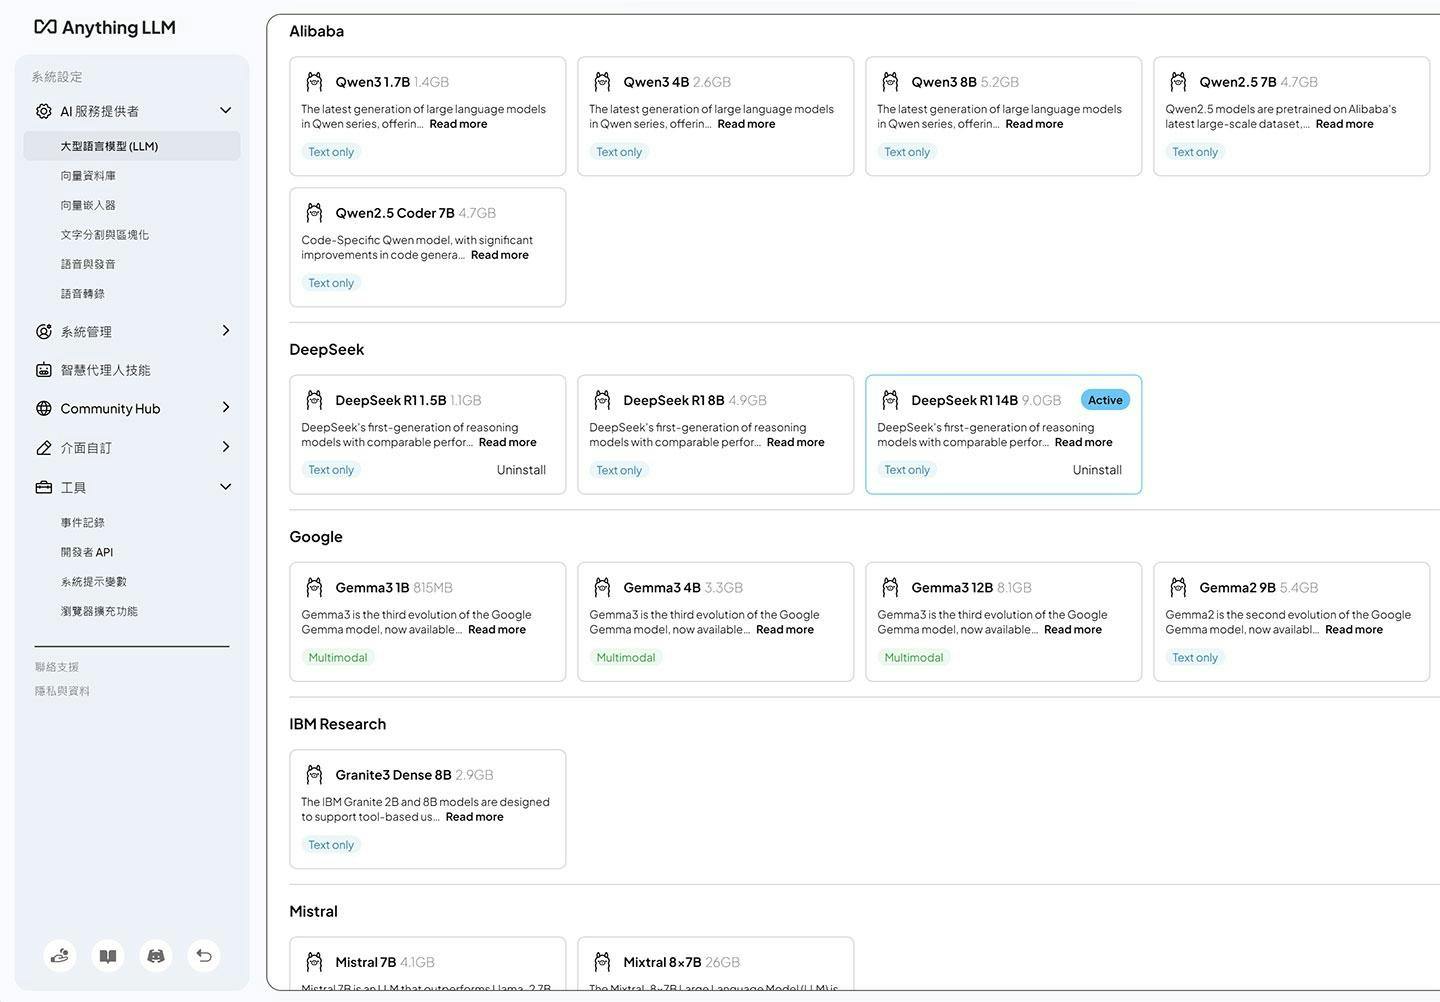
Task: Expand the 系統管理 section chevron
Action: 225,331
